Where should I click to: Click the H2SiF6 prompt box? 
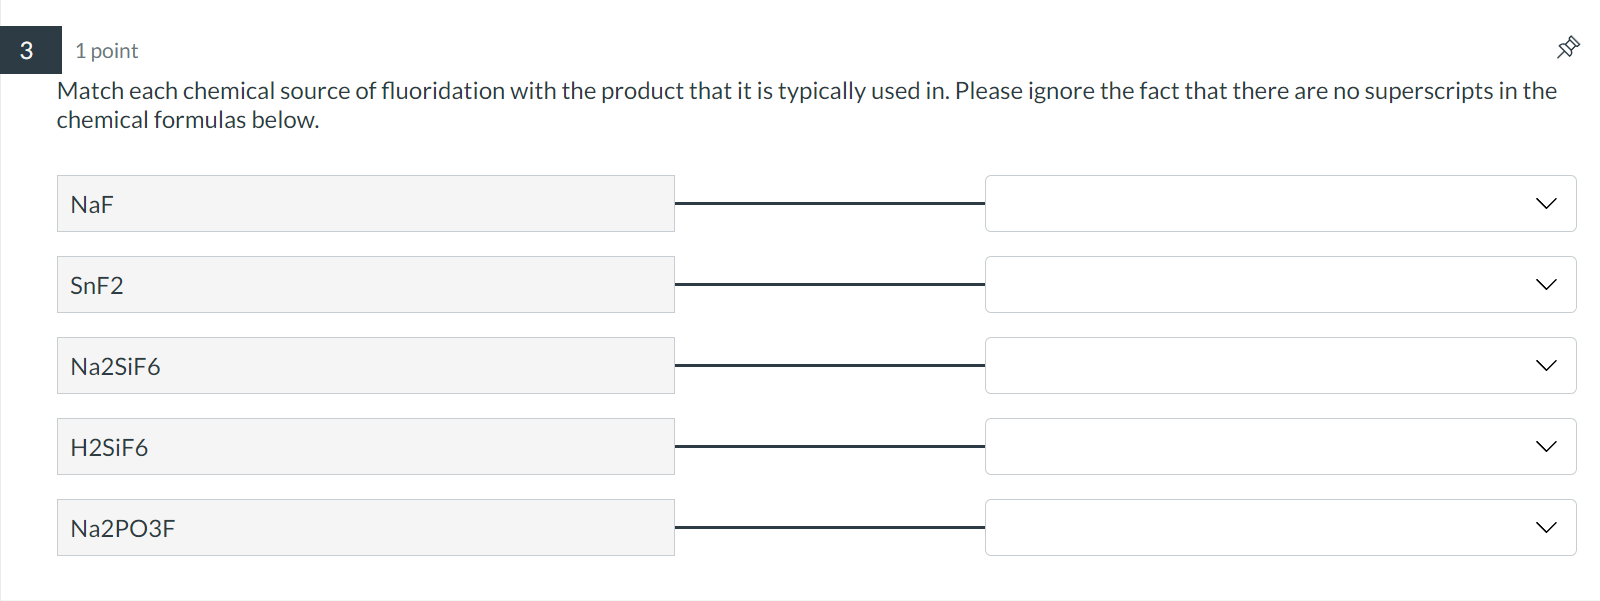pyautogui.click(x=365, y=447)
